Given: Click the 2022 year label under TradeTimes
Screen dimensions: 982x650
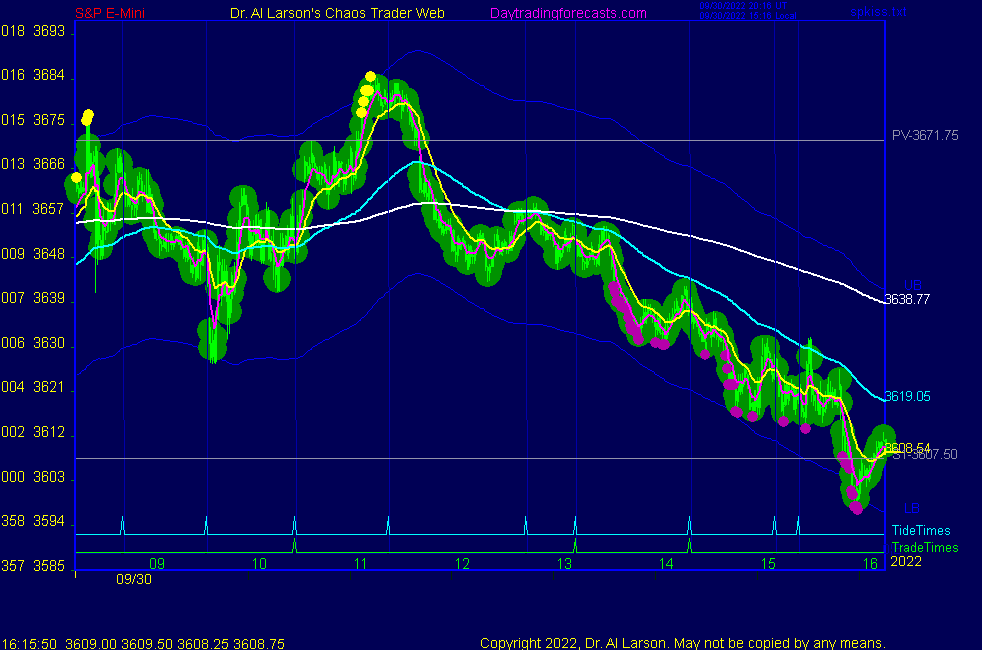Looking at the screenshot, I should (906, 562).
